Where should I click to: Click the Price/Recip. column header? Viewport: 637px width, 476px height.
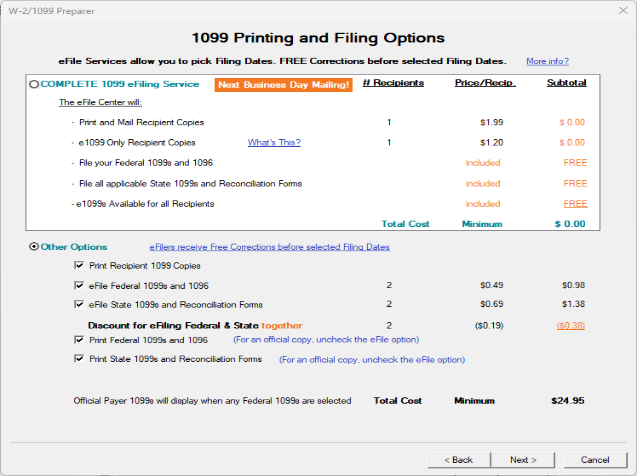coord(484,83)
